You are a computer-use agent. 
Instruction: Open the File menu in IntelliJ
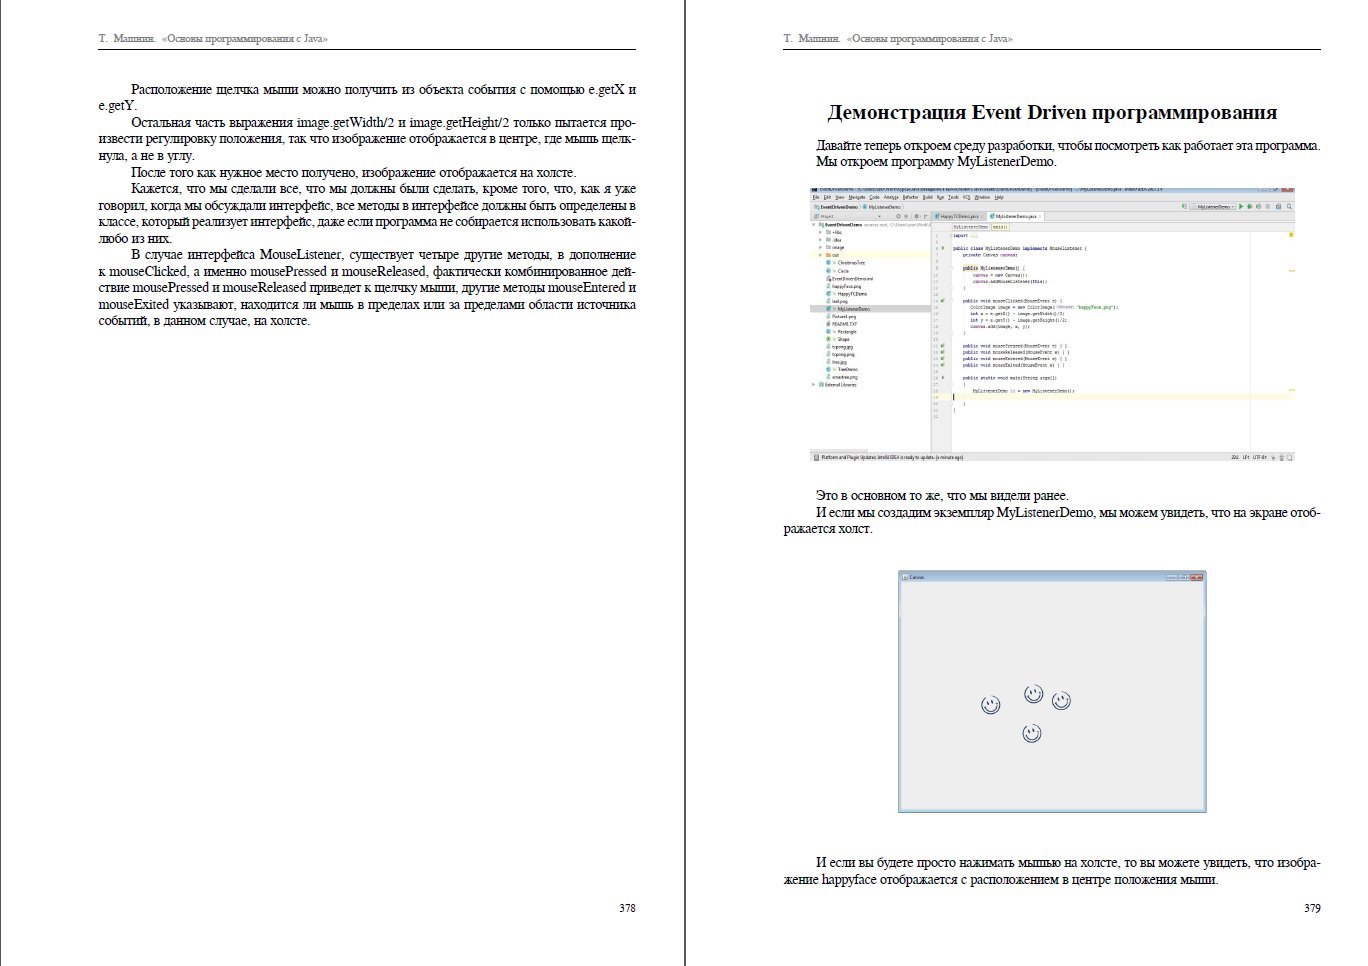pos(816,197)
